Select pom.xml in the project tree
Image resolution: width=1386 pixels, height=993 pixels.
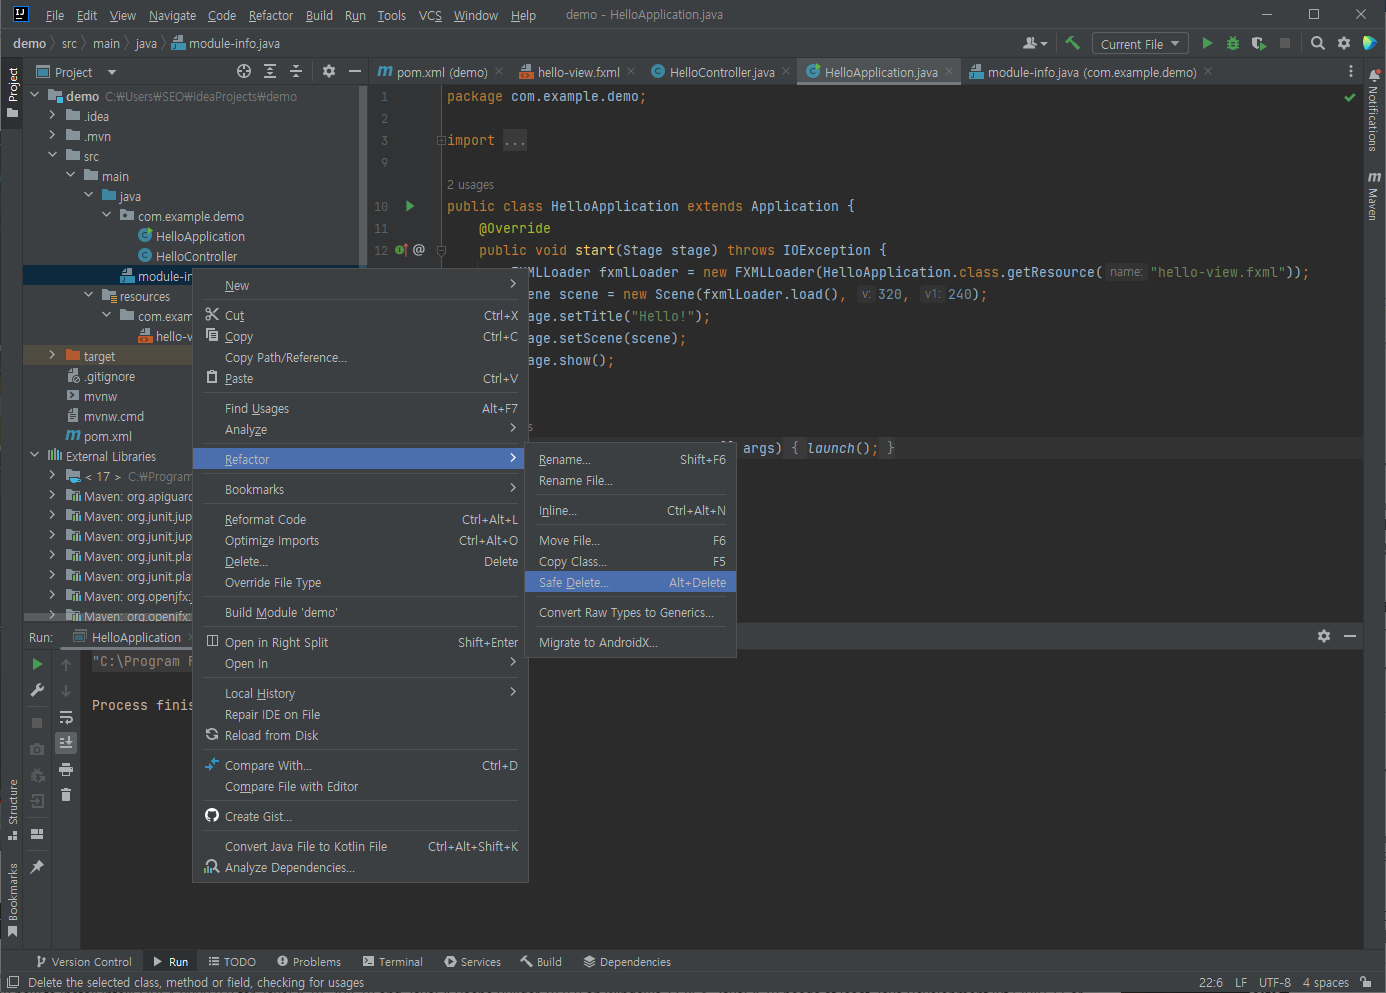tap(107, 436)
